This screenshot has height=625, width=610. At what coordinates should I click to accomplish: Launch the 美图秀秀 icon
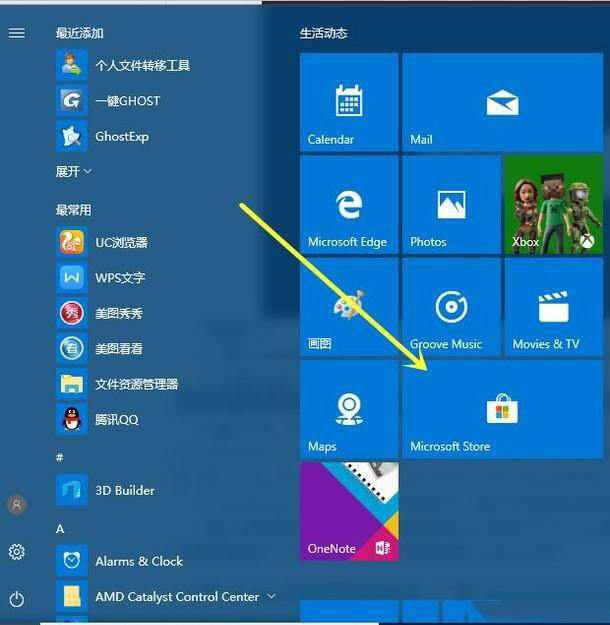click(x=72, y=313)
